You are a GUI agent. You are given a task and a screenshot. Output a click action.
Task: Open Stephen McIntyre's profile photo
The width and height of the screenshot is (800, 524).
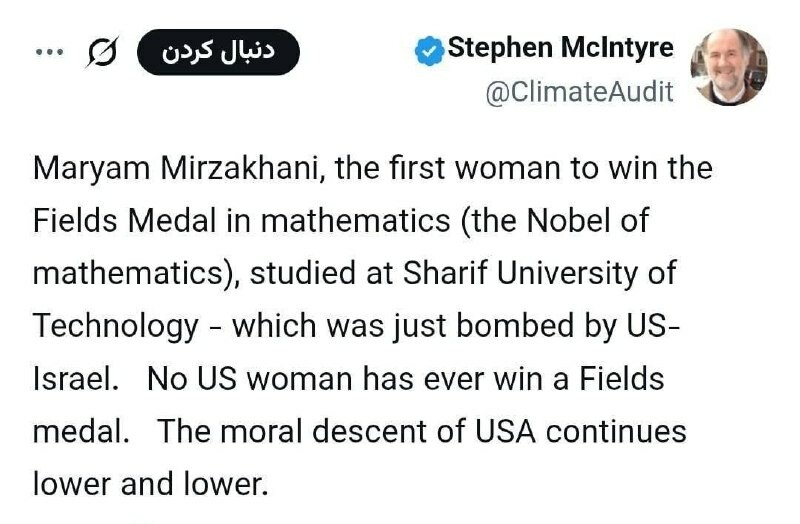tap(729, 67)
